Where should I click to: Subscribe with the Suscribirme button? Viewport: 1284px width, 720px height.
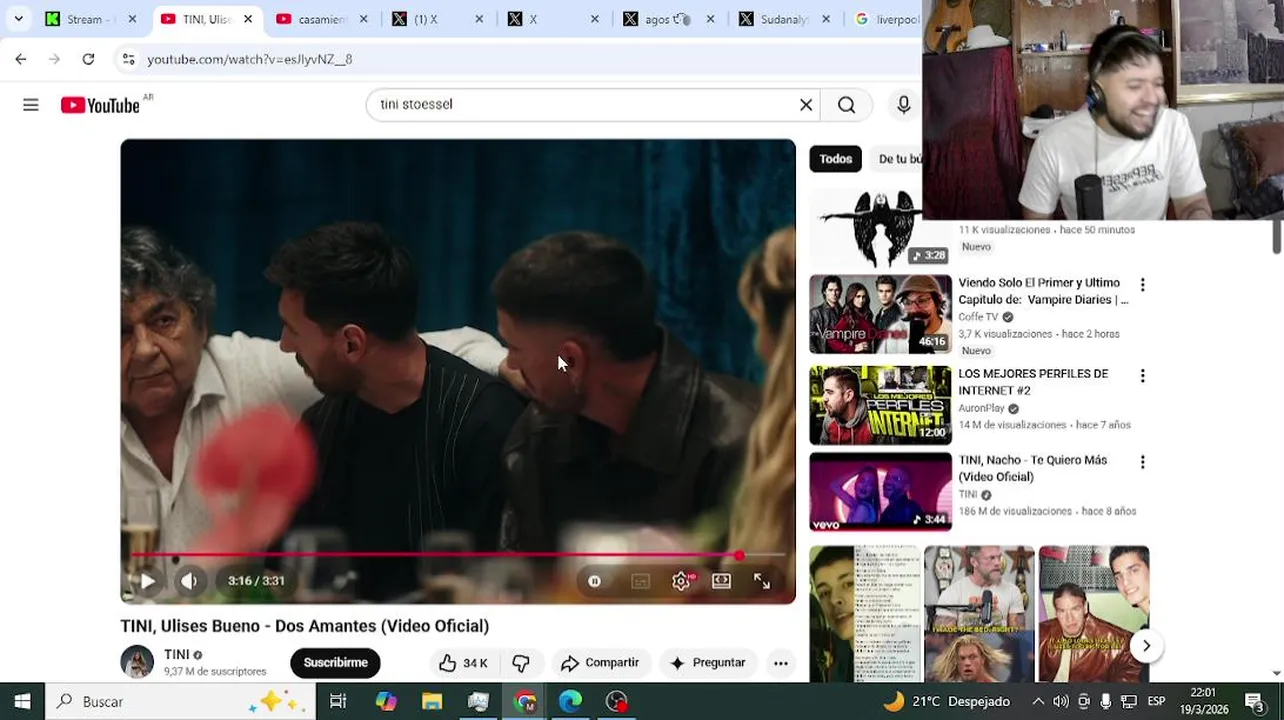pyautogui.click(x=335, y=663)
